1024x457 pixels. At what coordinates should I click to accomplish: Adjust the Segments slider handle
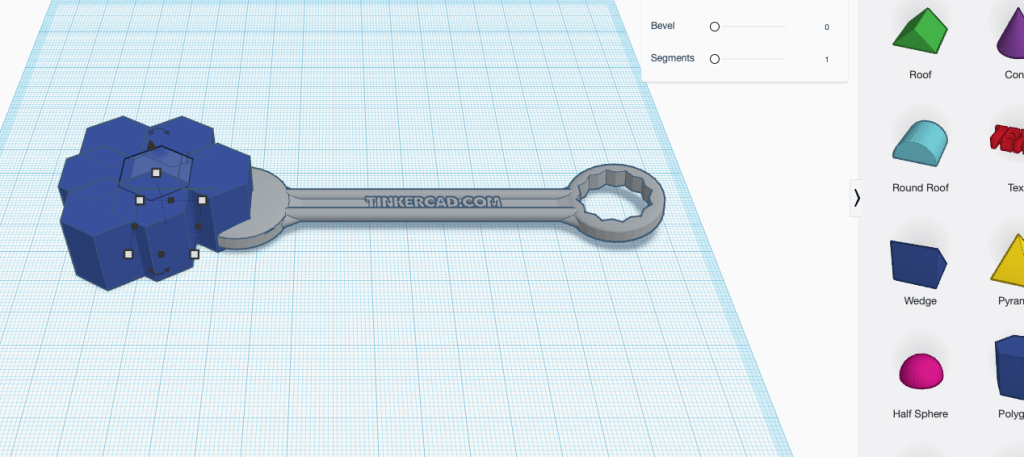click(714, 59)
